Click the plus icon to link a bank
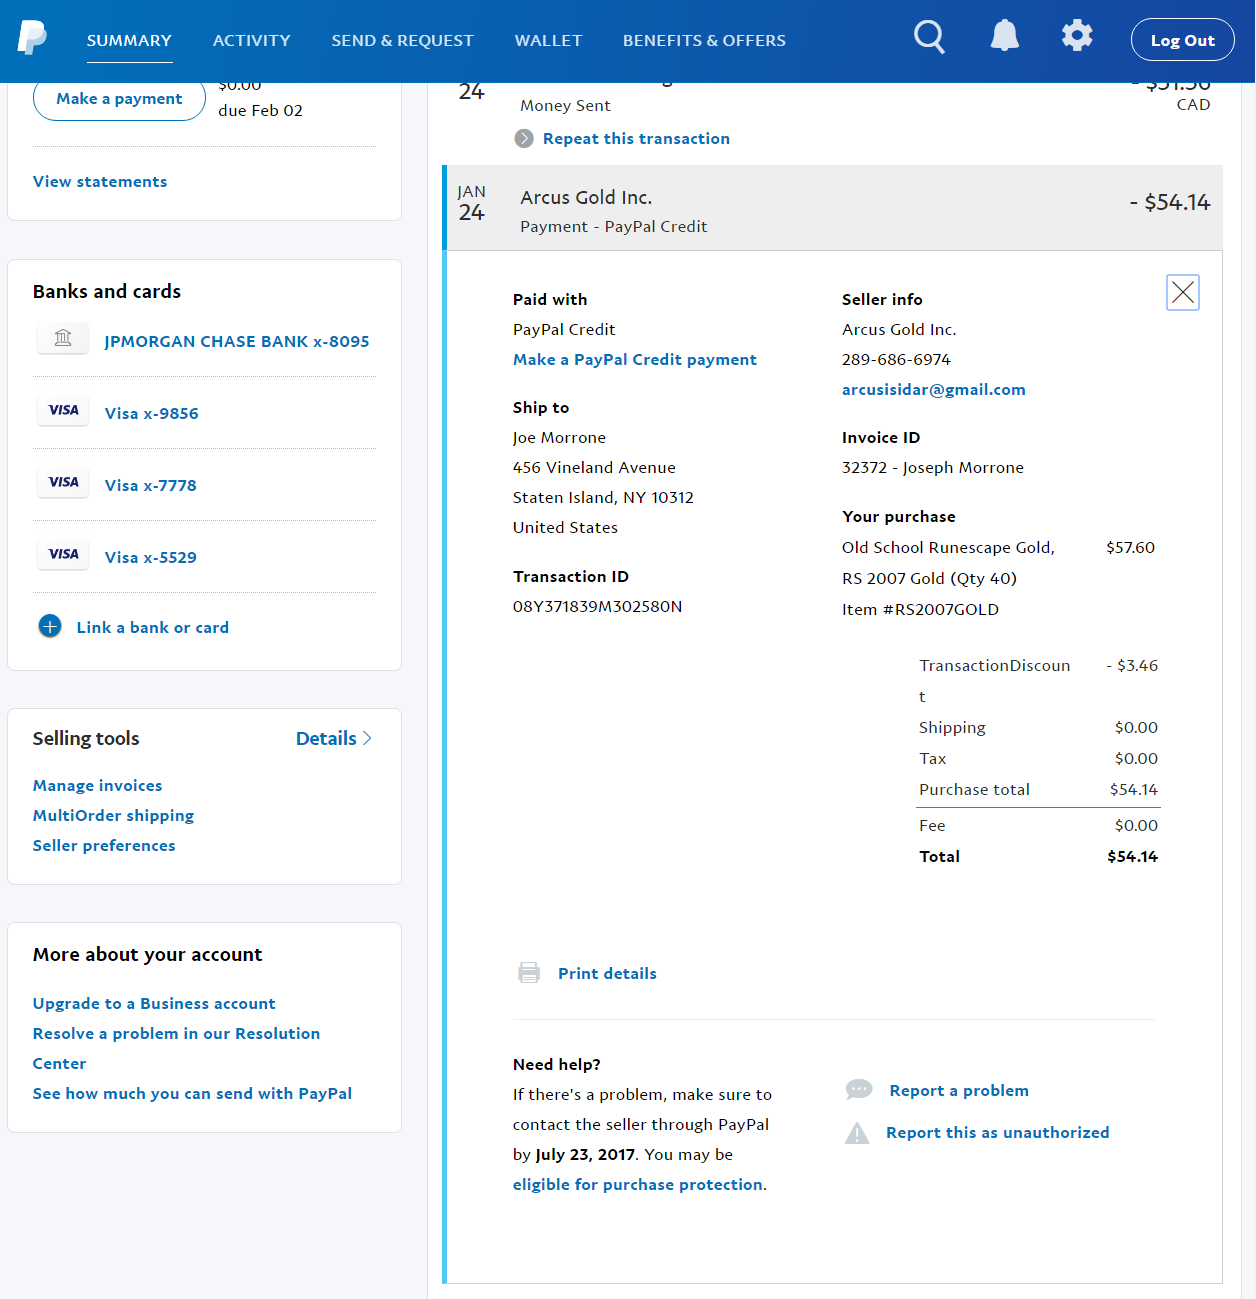Image resolution: width=1256 pixels, height=1299 pixels. (x=50, y=626)
